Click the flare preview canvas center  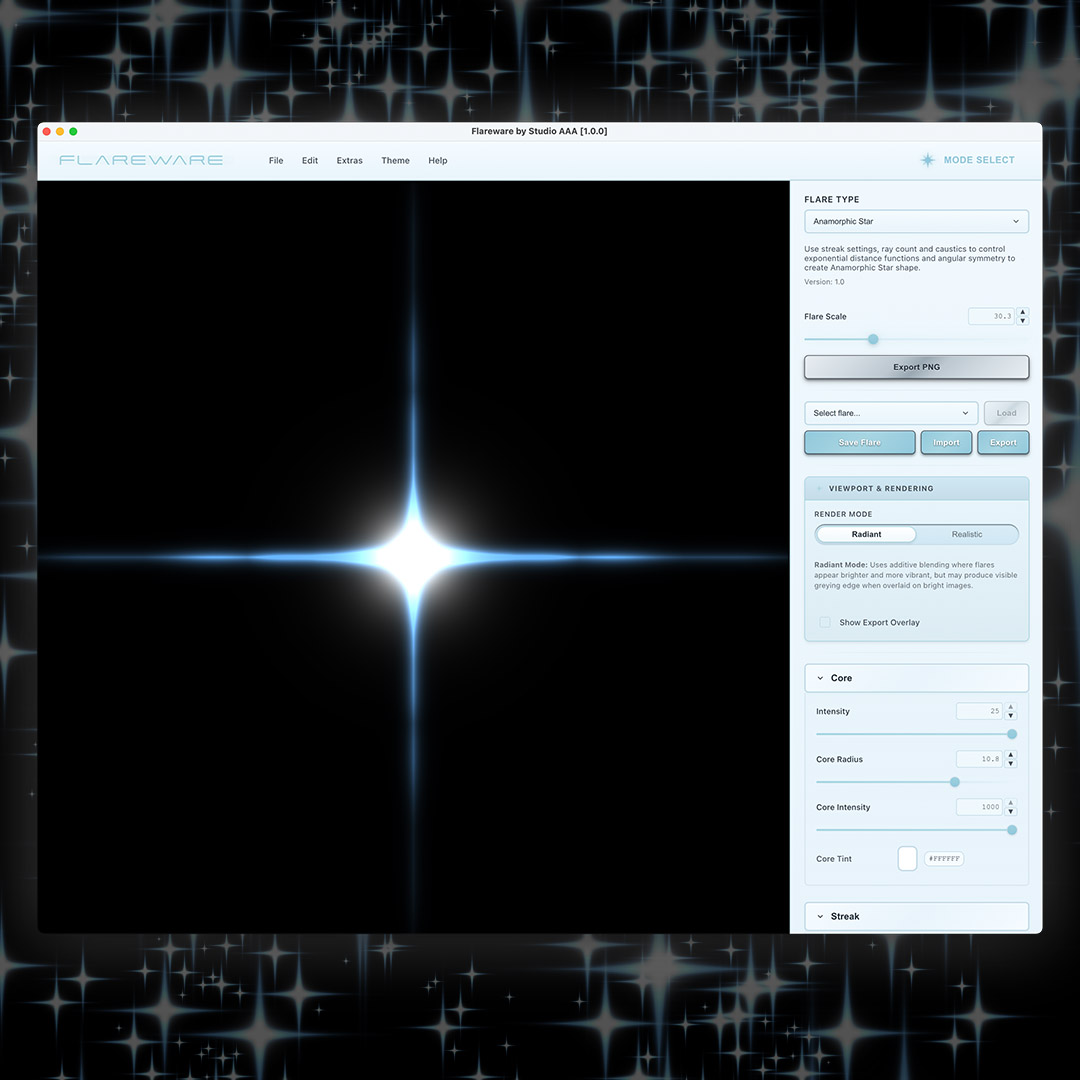[413, 557]
